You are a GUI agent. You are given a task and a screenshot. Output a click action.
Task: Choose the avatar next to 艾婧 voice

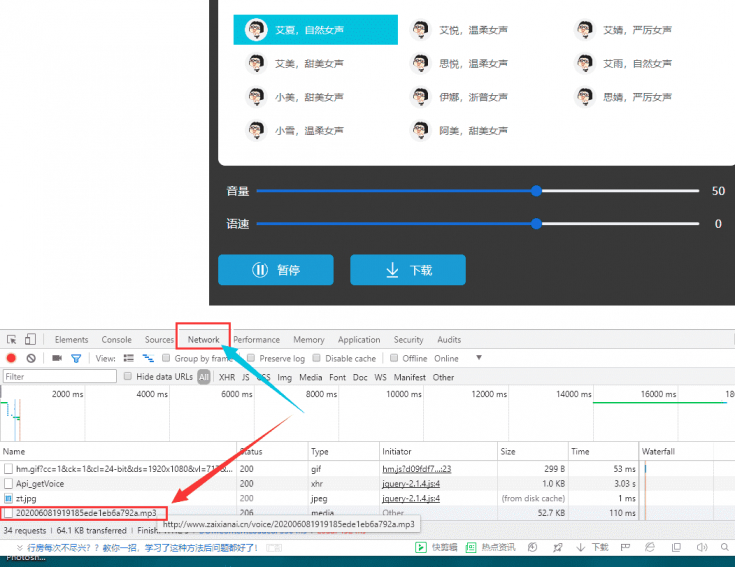click(x=585, y=30)
